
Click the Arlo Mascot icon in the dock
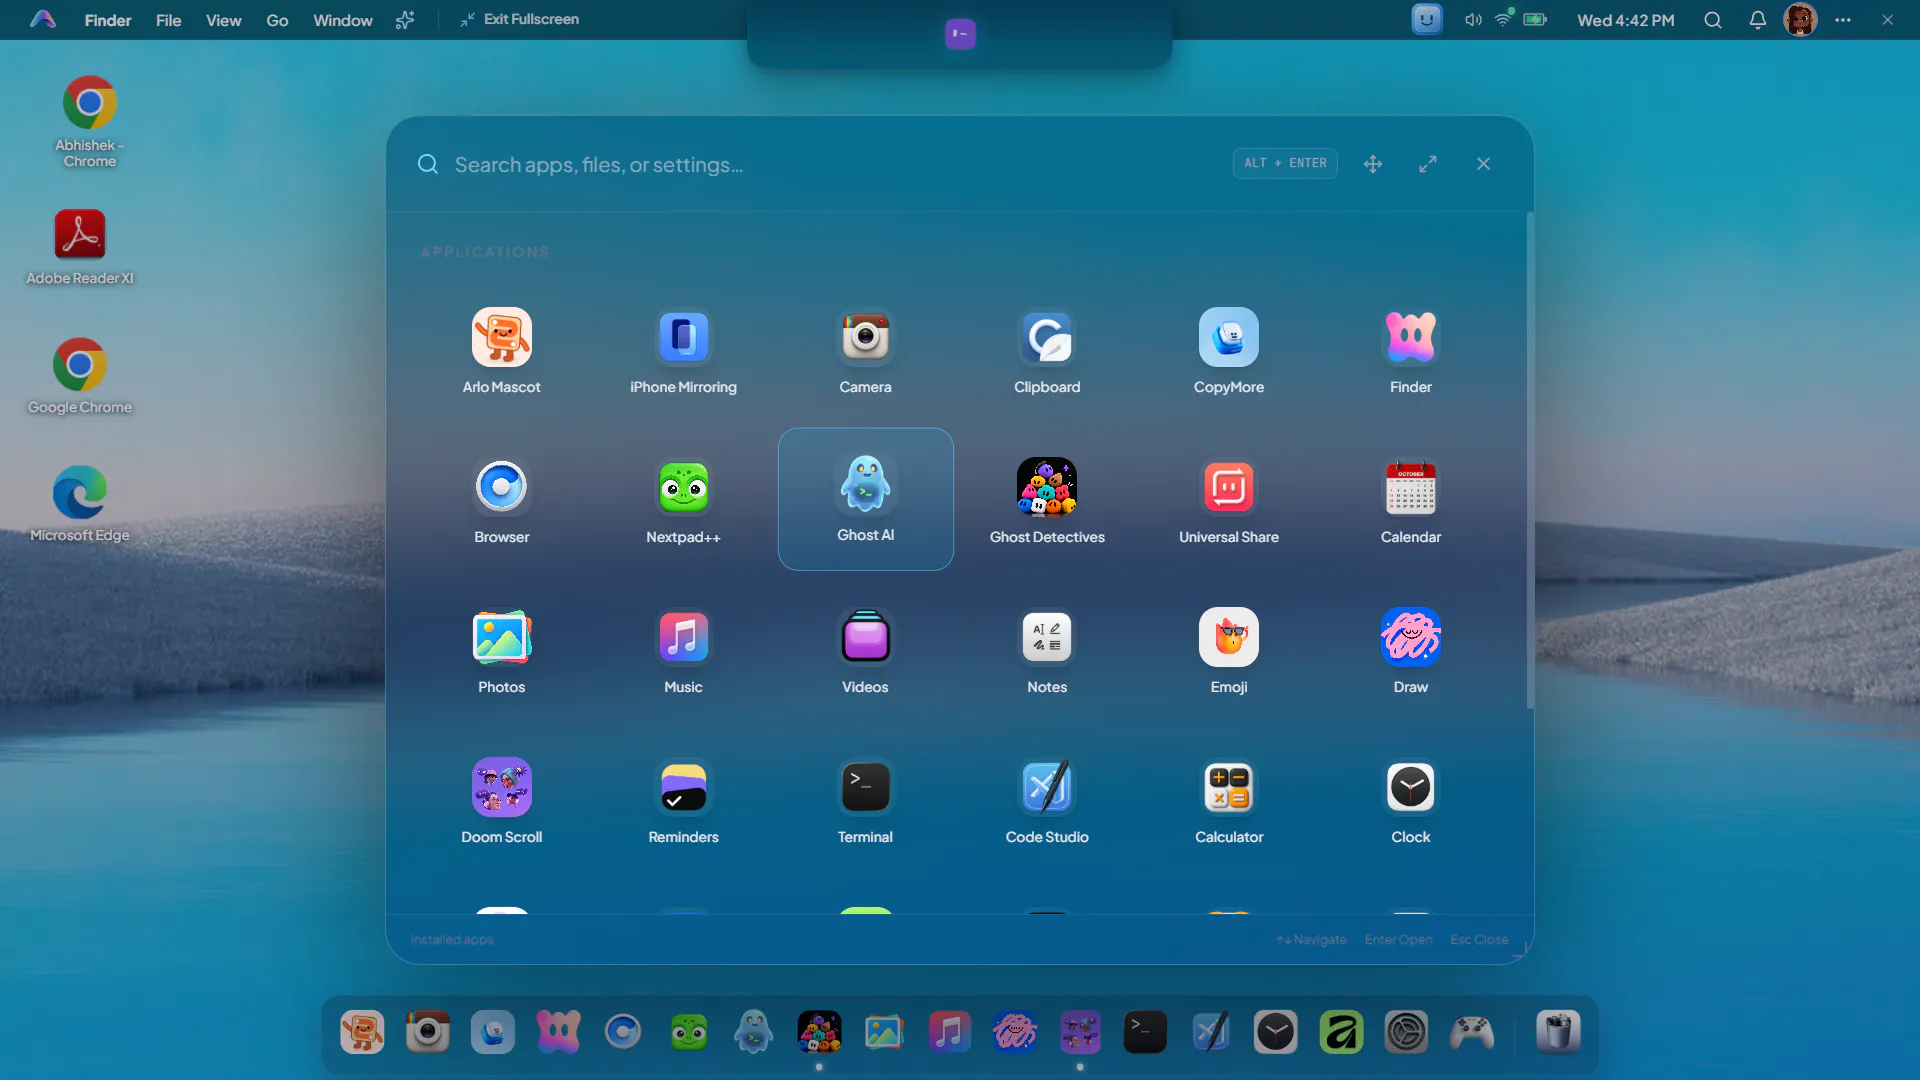tap(362, 1032)
